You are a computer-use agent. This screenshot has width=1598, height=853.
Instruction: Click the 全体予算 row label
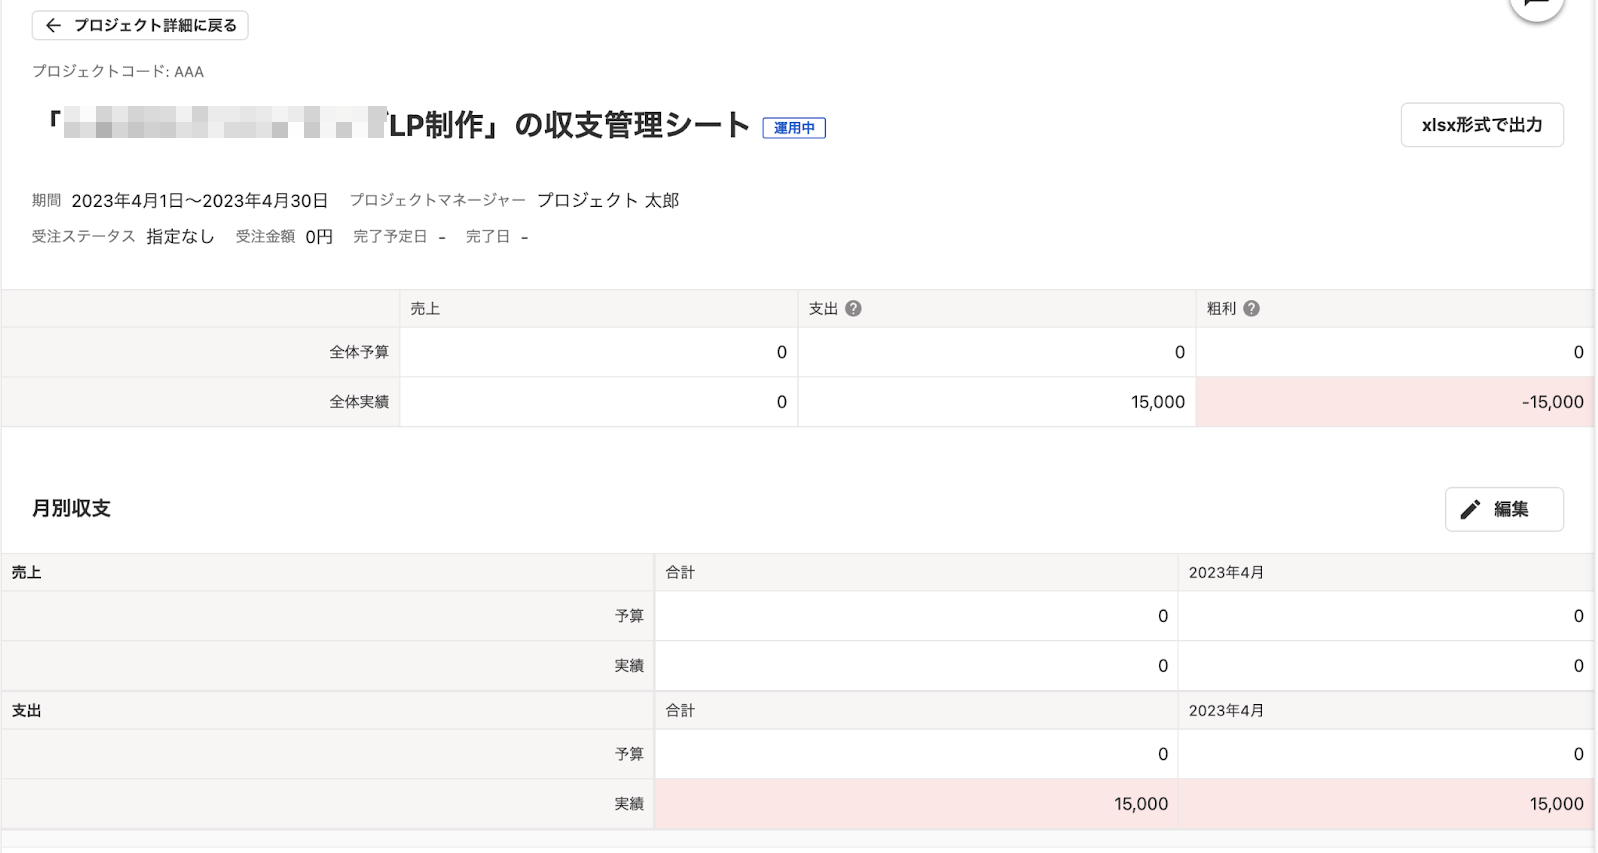[x=359, y=352]
